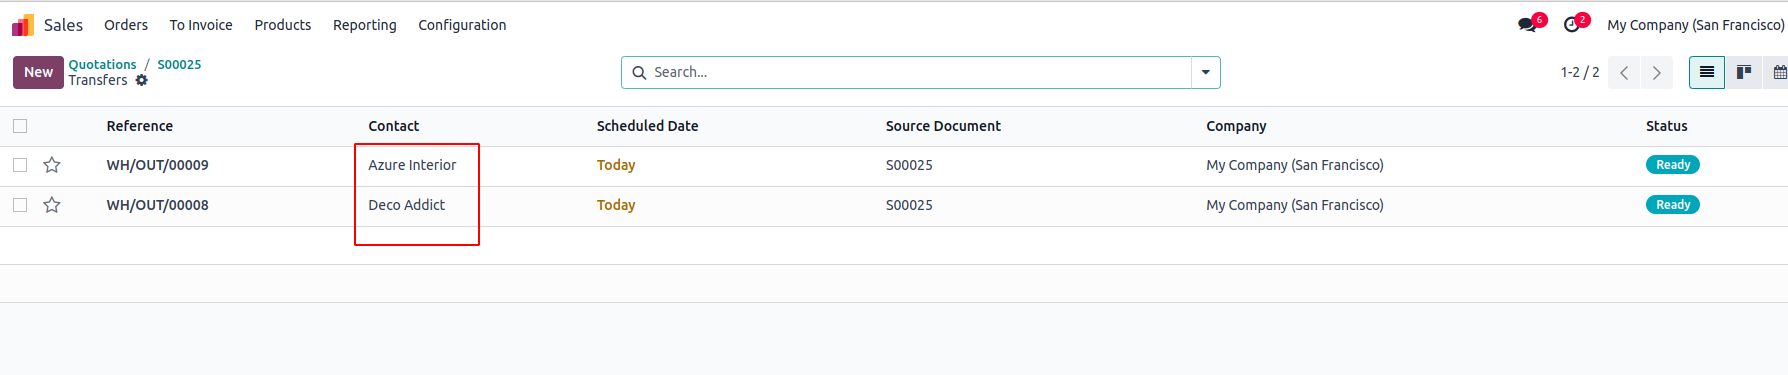
Task: Check the WH/OUT/00009 row checkbox
Action: pyautogui.click(x=20, y=165)
